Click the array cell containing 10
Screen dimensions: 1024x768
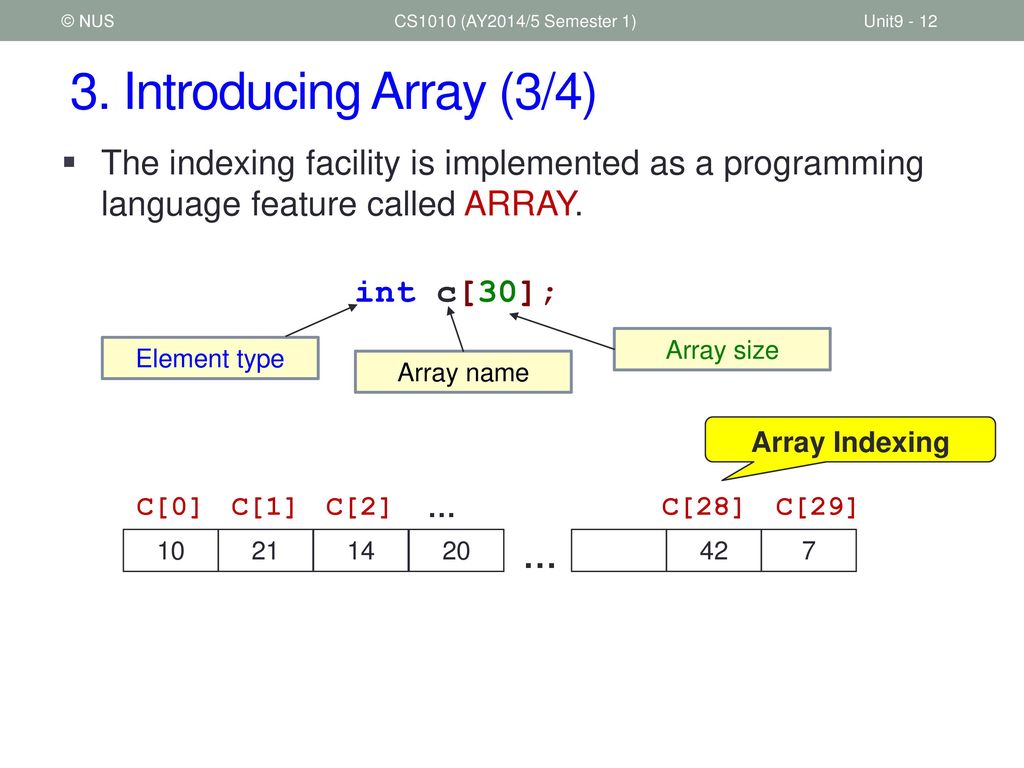coord(170,551)
